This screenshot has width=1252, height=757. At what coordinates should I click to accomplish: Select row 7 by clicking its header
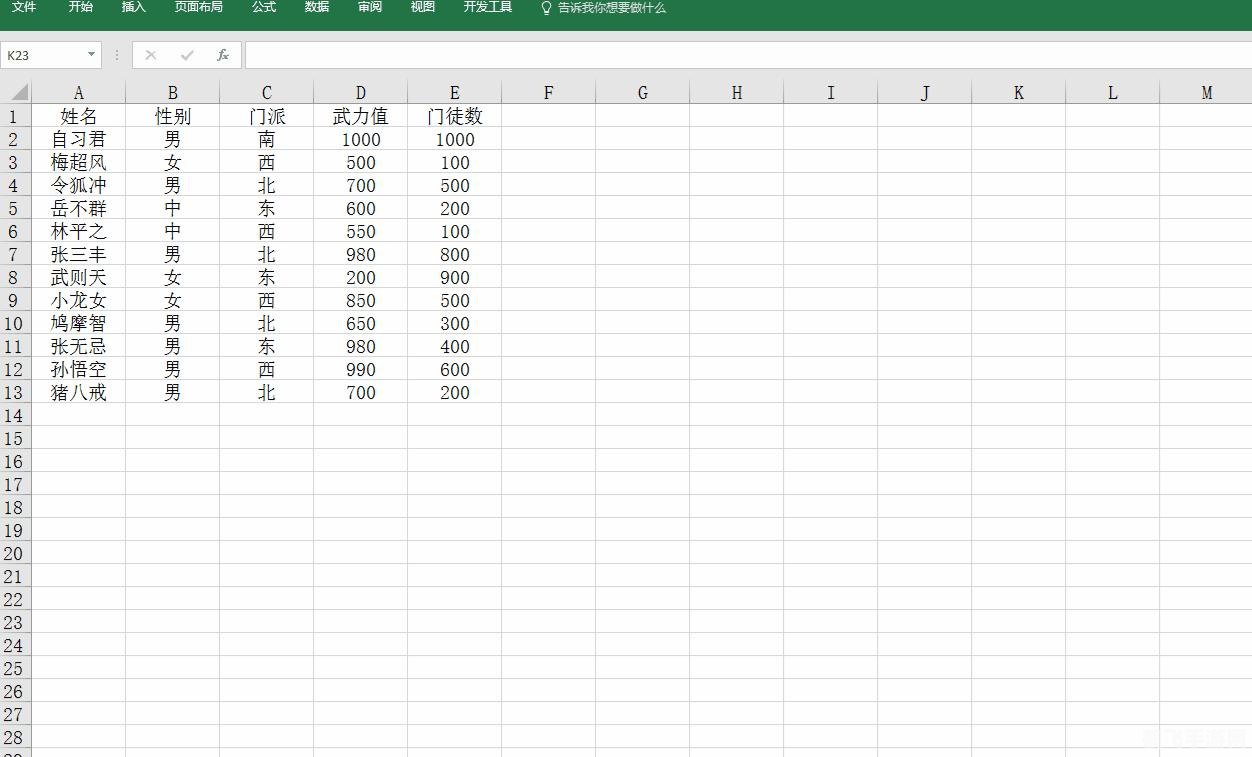pos(14,254)
